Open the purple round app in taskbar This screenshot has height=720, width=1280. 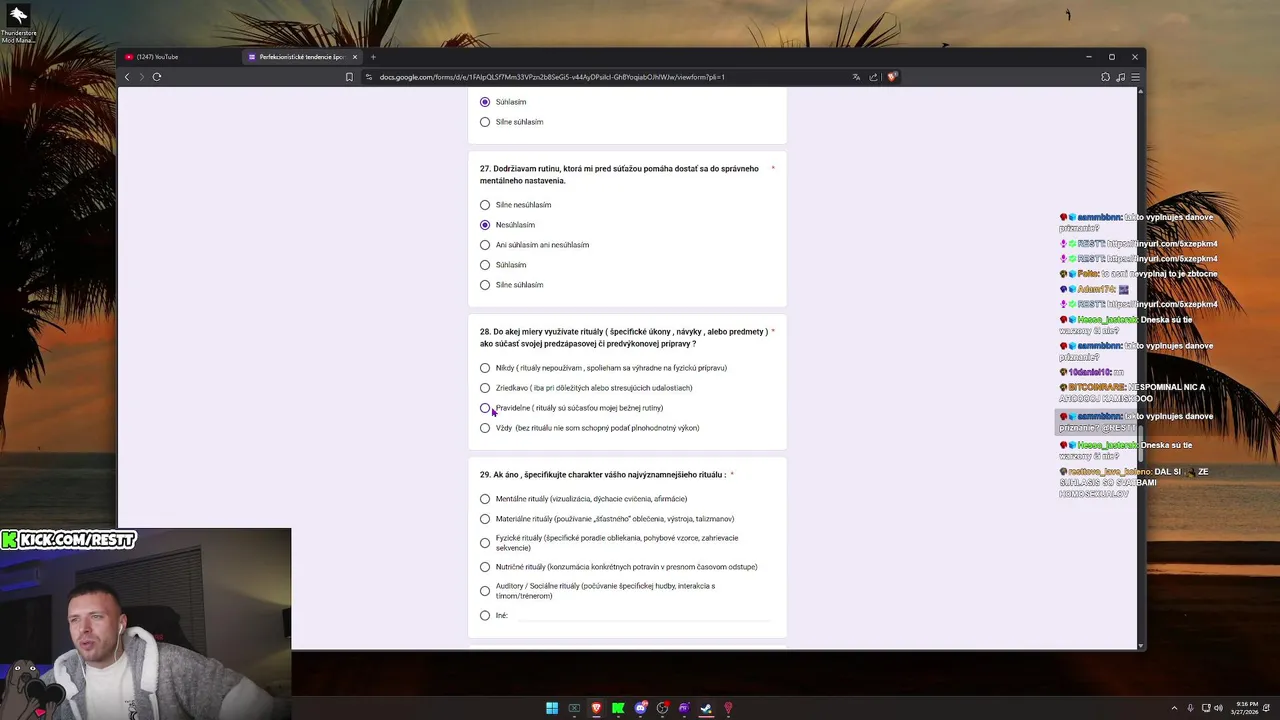coord(684,708)
